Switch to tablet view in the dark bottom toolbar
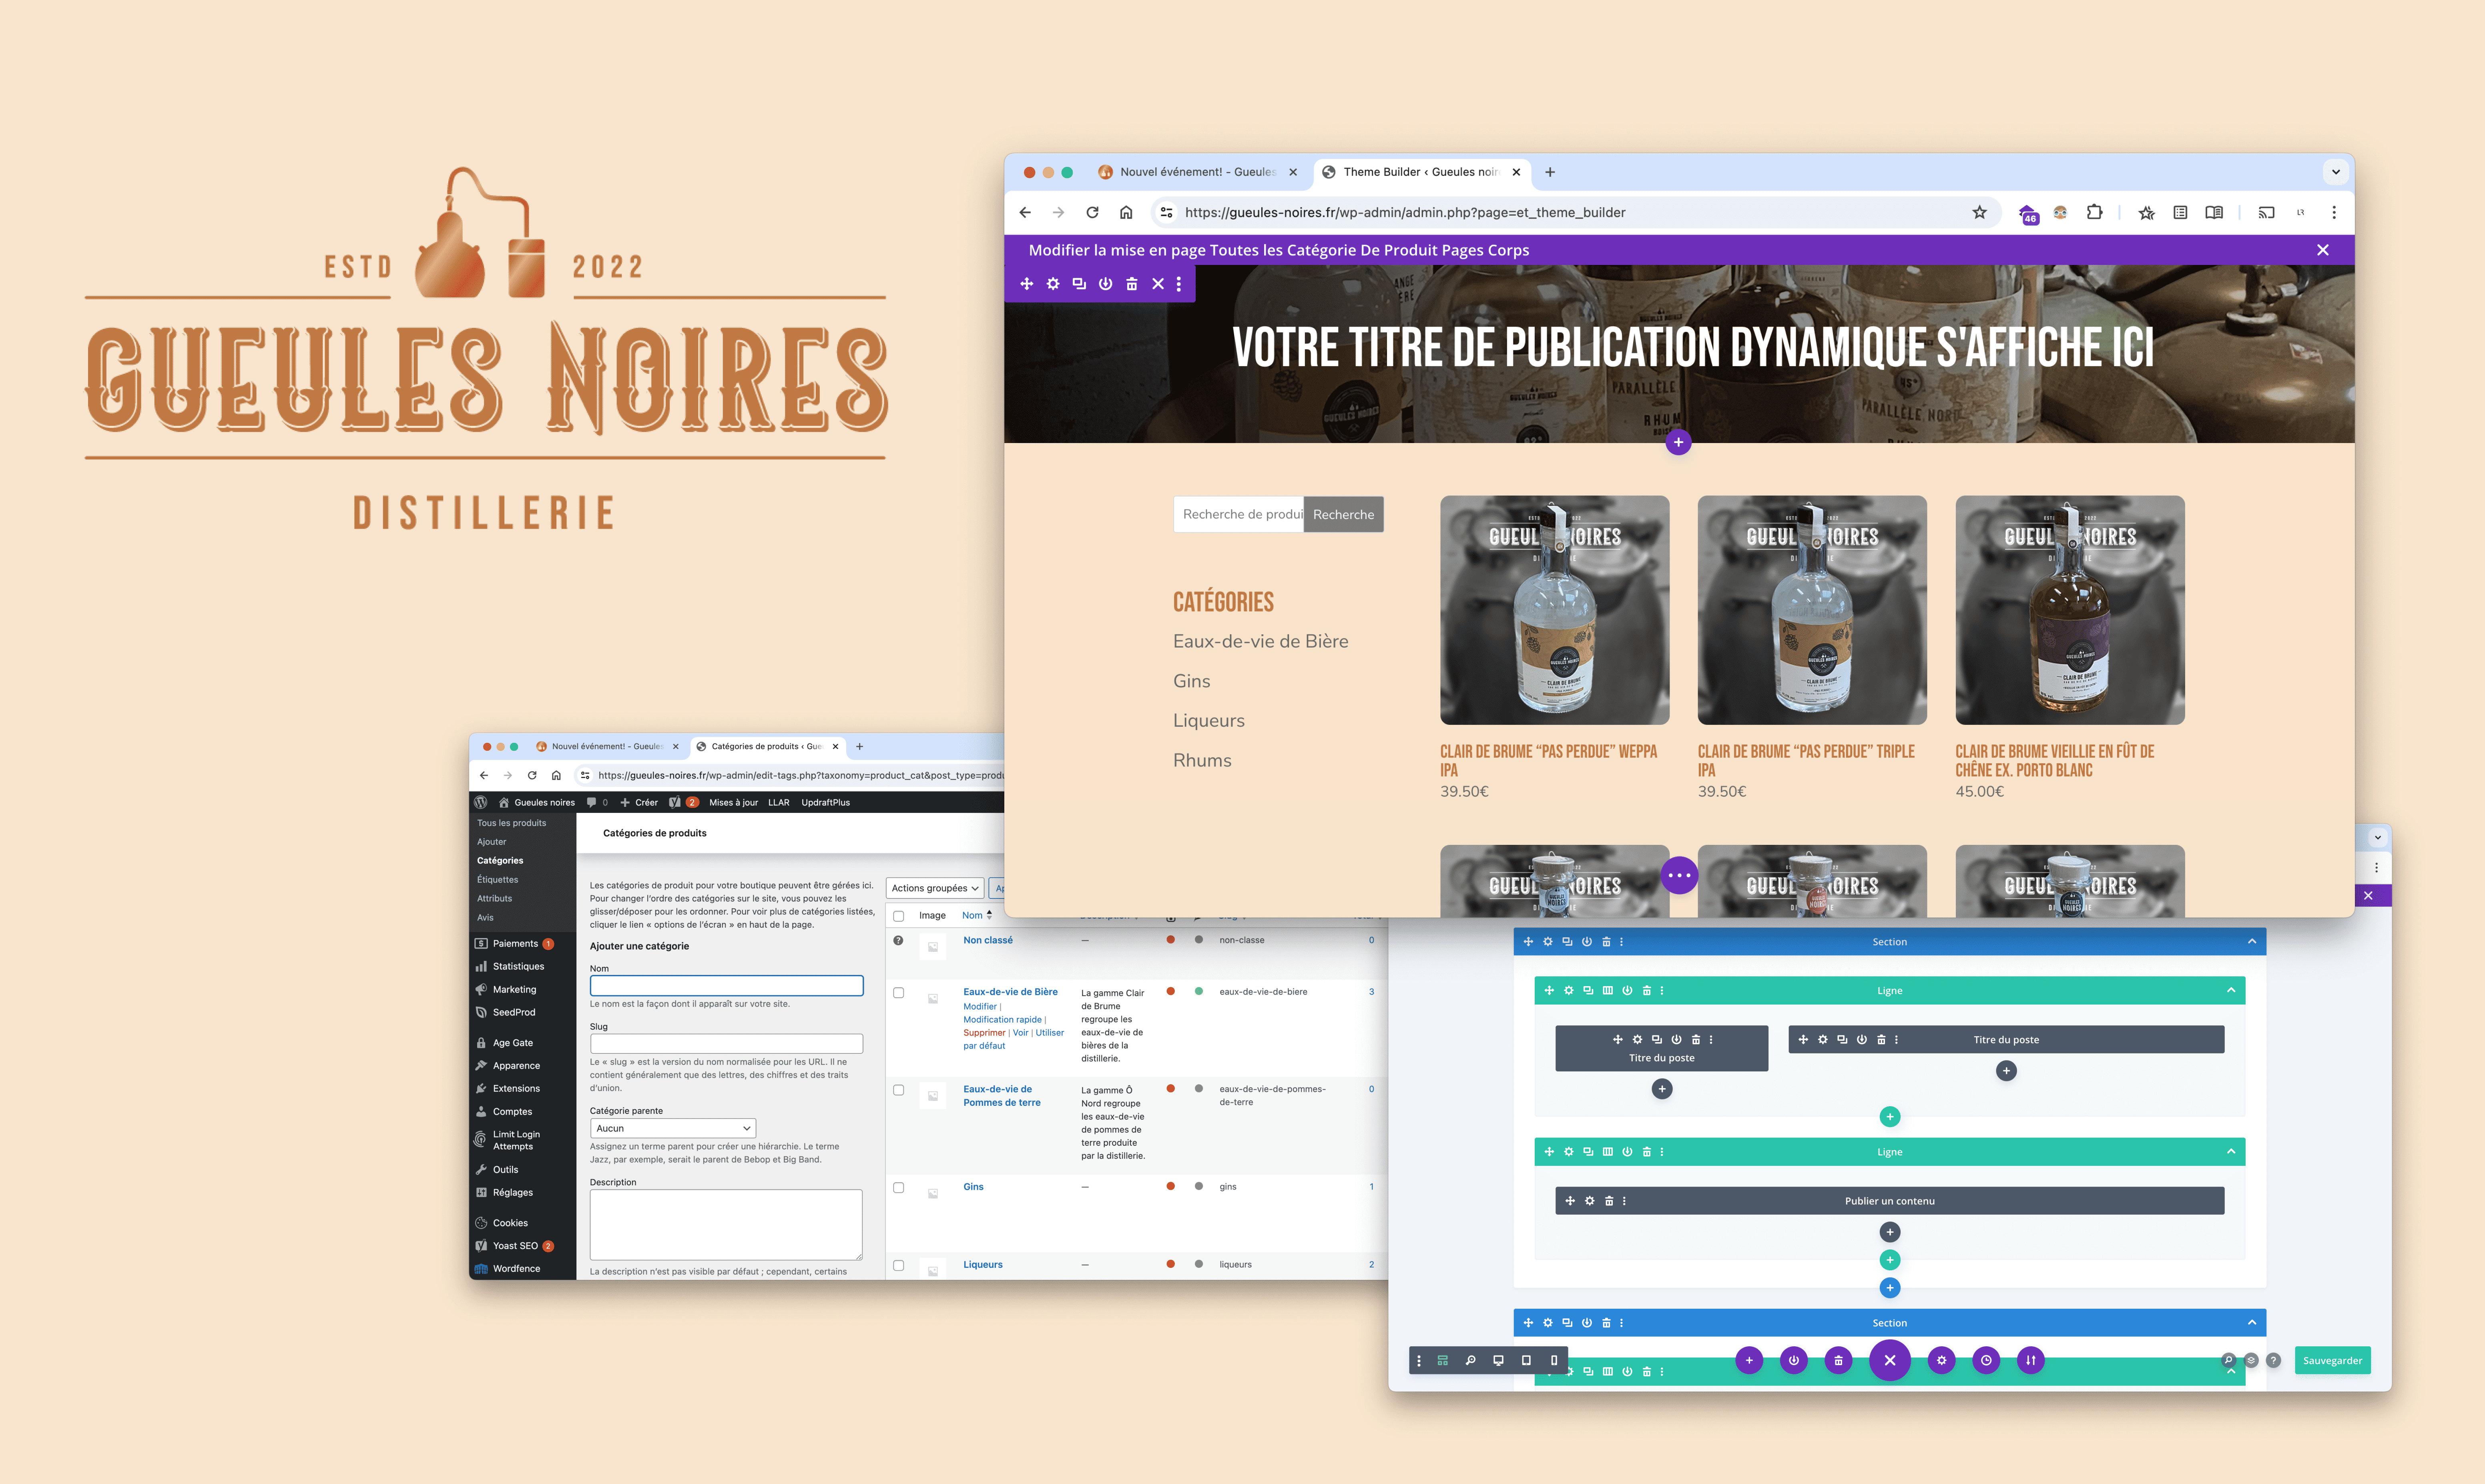The height and width of the screenshot is (1484, 2485). (1526, 1360)
